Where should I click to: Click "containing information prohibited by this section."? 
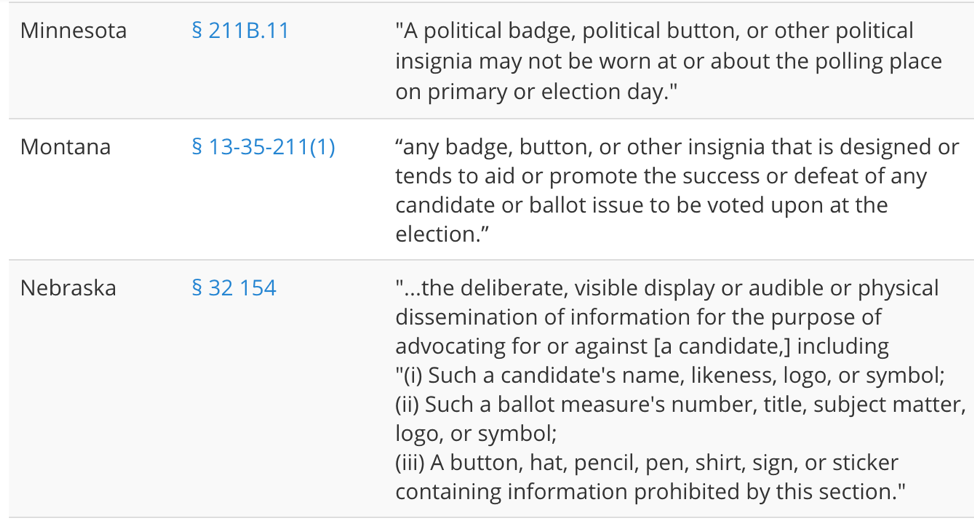(x=650, y=492)
